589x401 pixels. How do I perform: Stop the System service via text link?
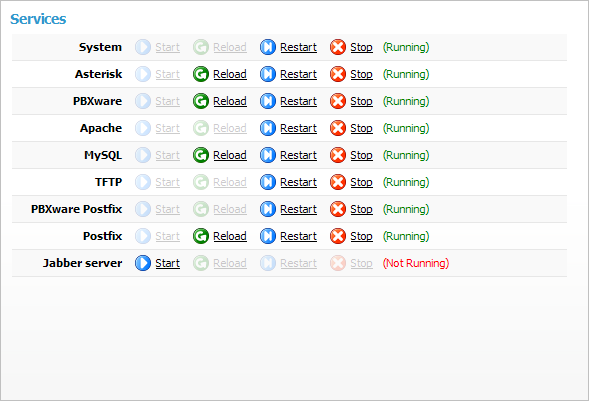point(361,48)
